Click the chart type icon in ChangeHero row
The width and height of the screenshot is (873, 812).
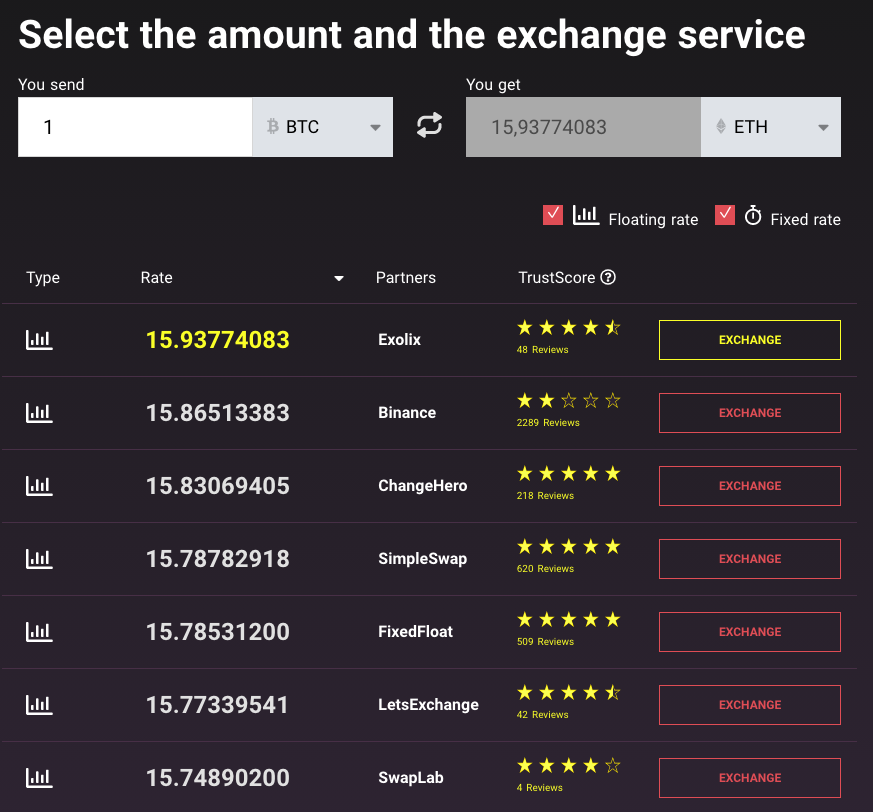(39, 486)
